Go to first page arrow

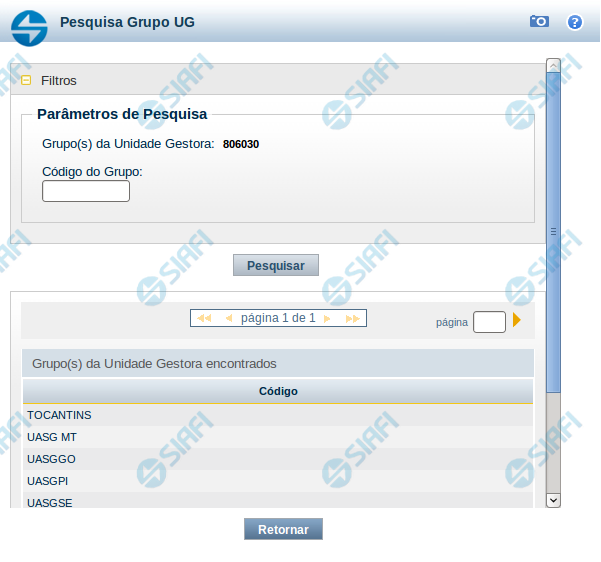(204, 318)
